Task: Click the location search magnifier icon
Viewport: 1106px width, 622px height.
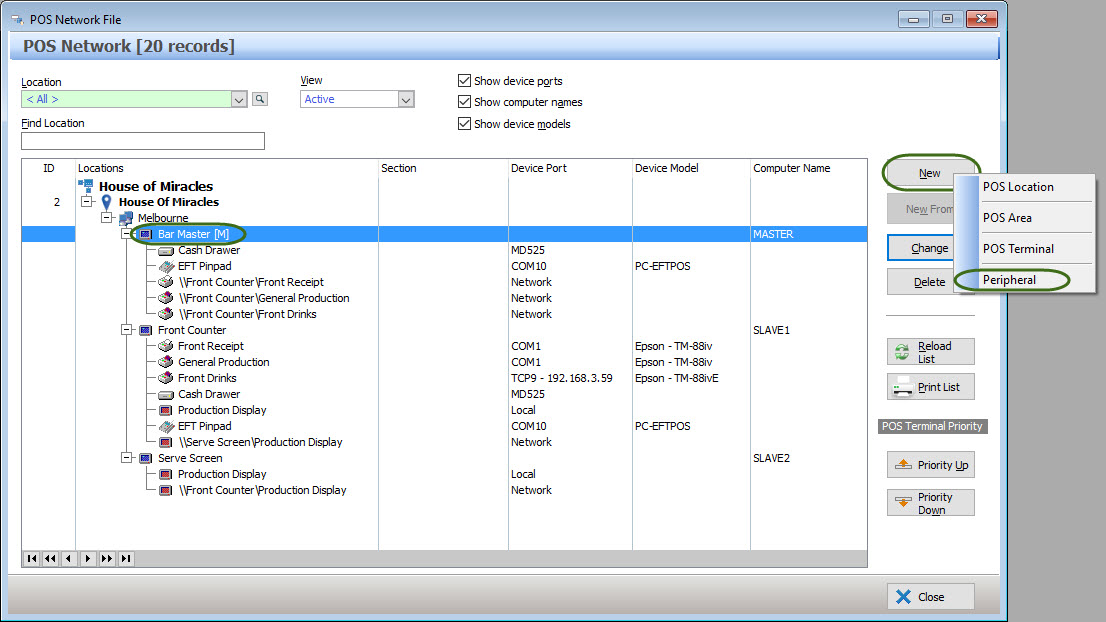Action: pyautogui.click(x=259, y=99)
